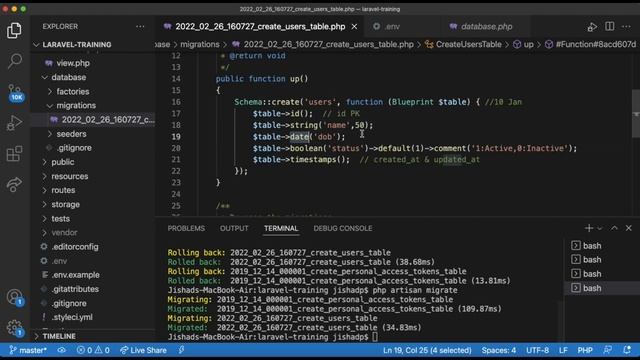Open the Extensions view

pyautogui.click(x=14, y=153)
